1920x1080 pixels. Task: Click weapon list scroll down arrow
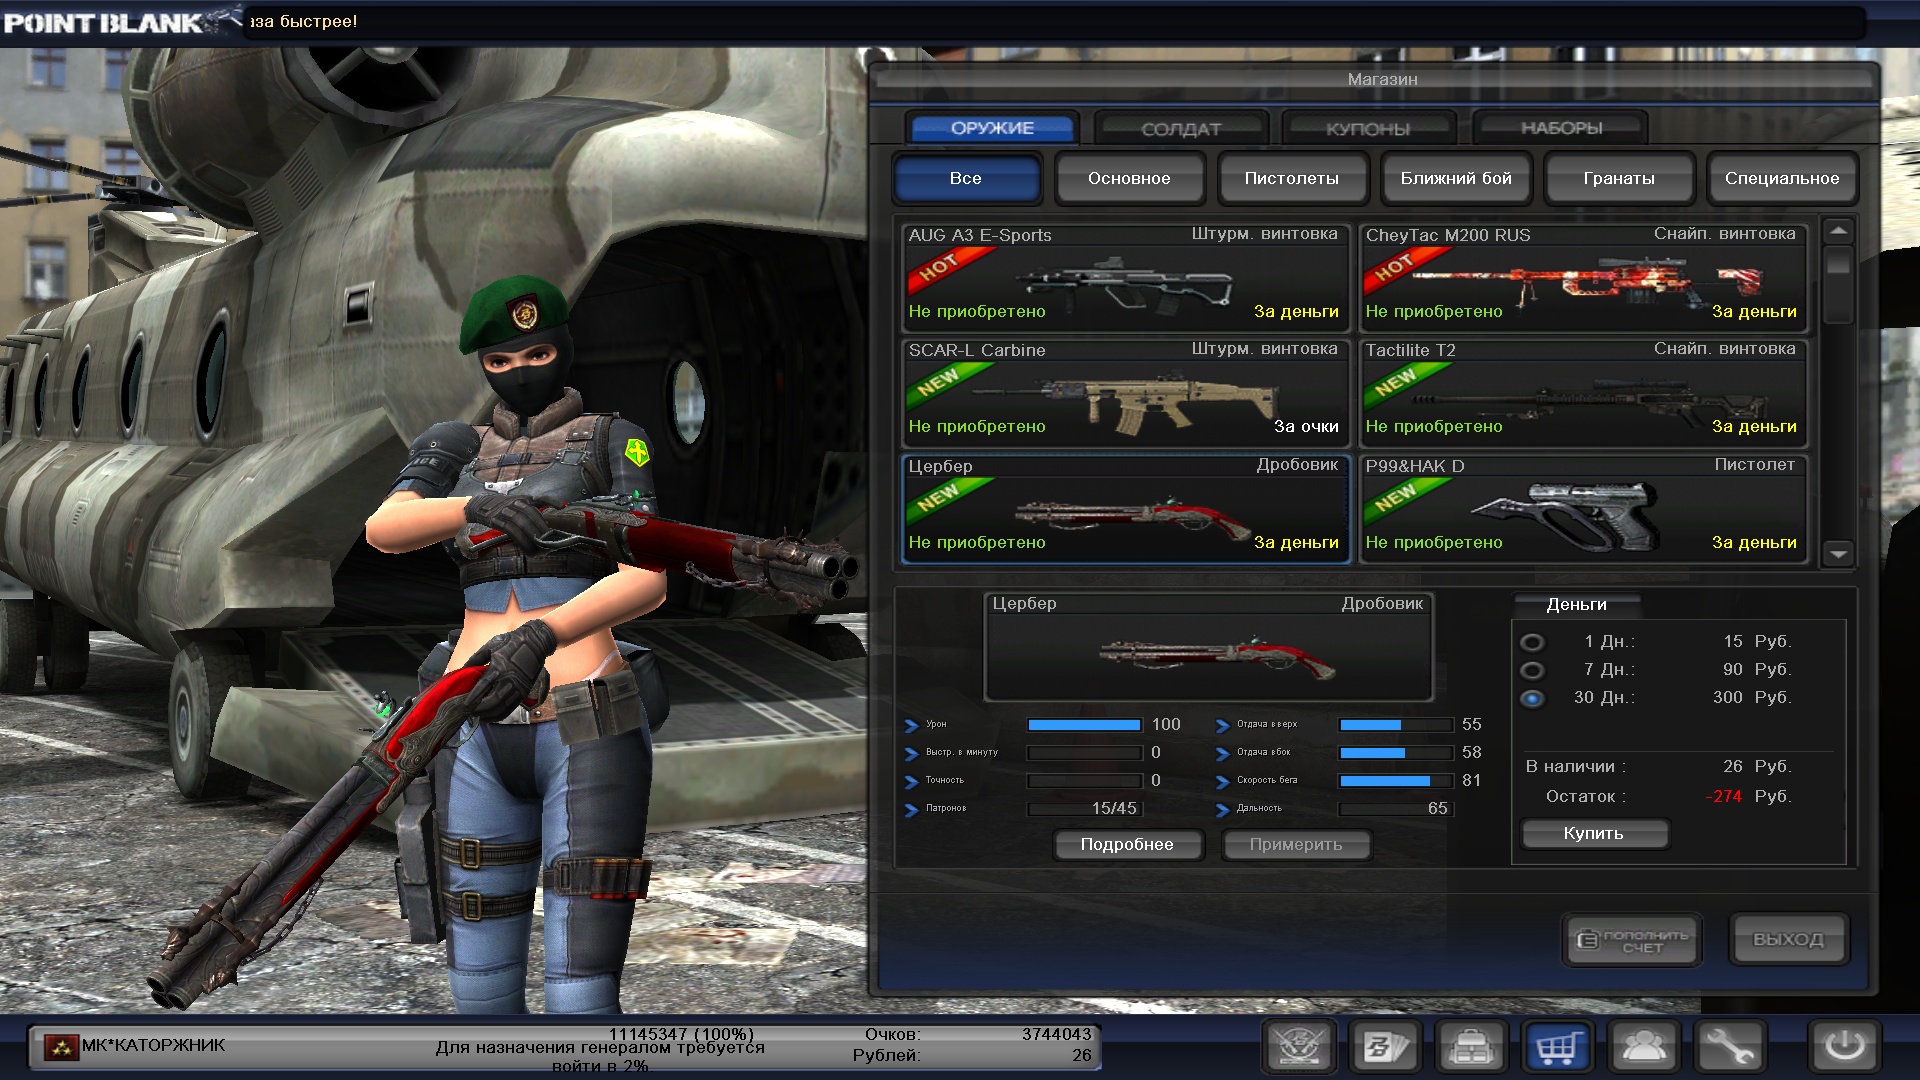(x=1838, y=553)
